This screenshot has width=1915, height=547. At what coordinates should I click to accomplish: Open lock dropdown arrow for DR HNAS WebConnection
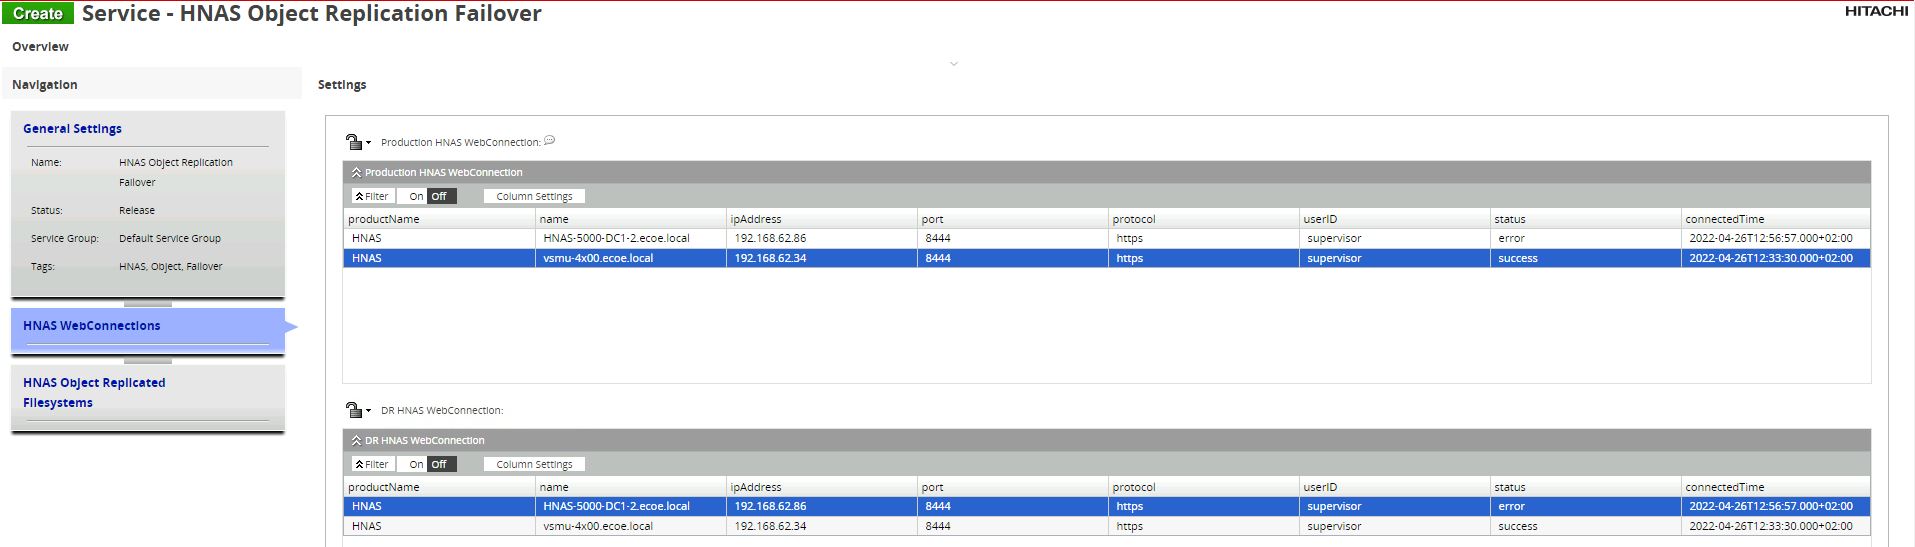pos(368,411)
